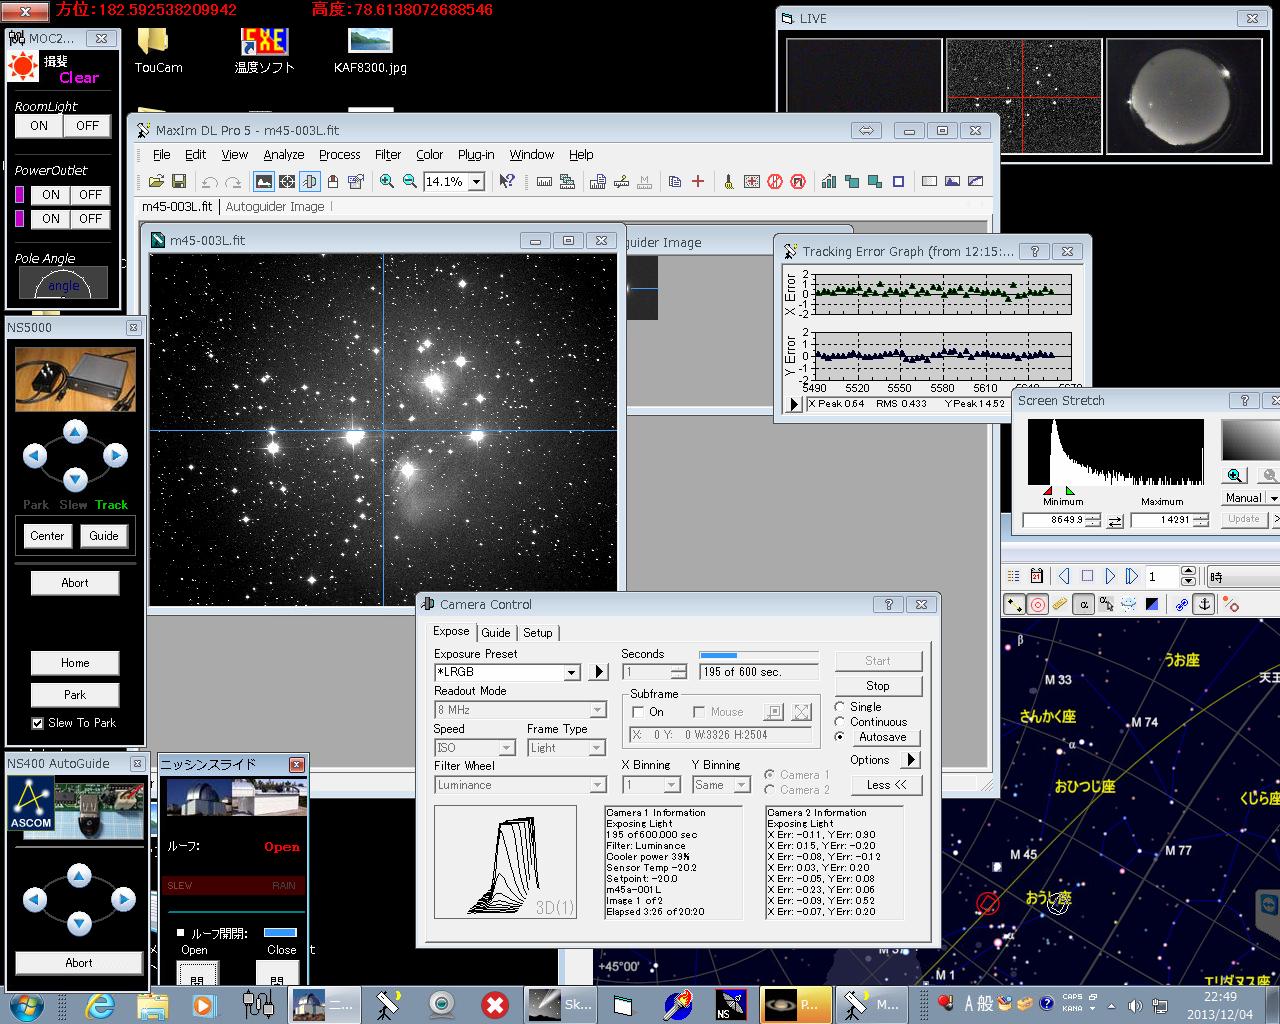Screen dimensions: 1280x1024
Task: Click NS5000 left arrow slew button
Action: [35, 456]
